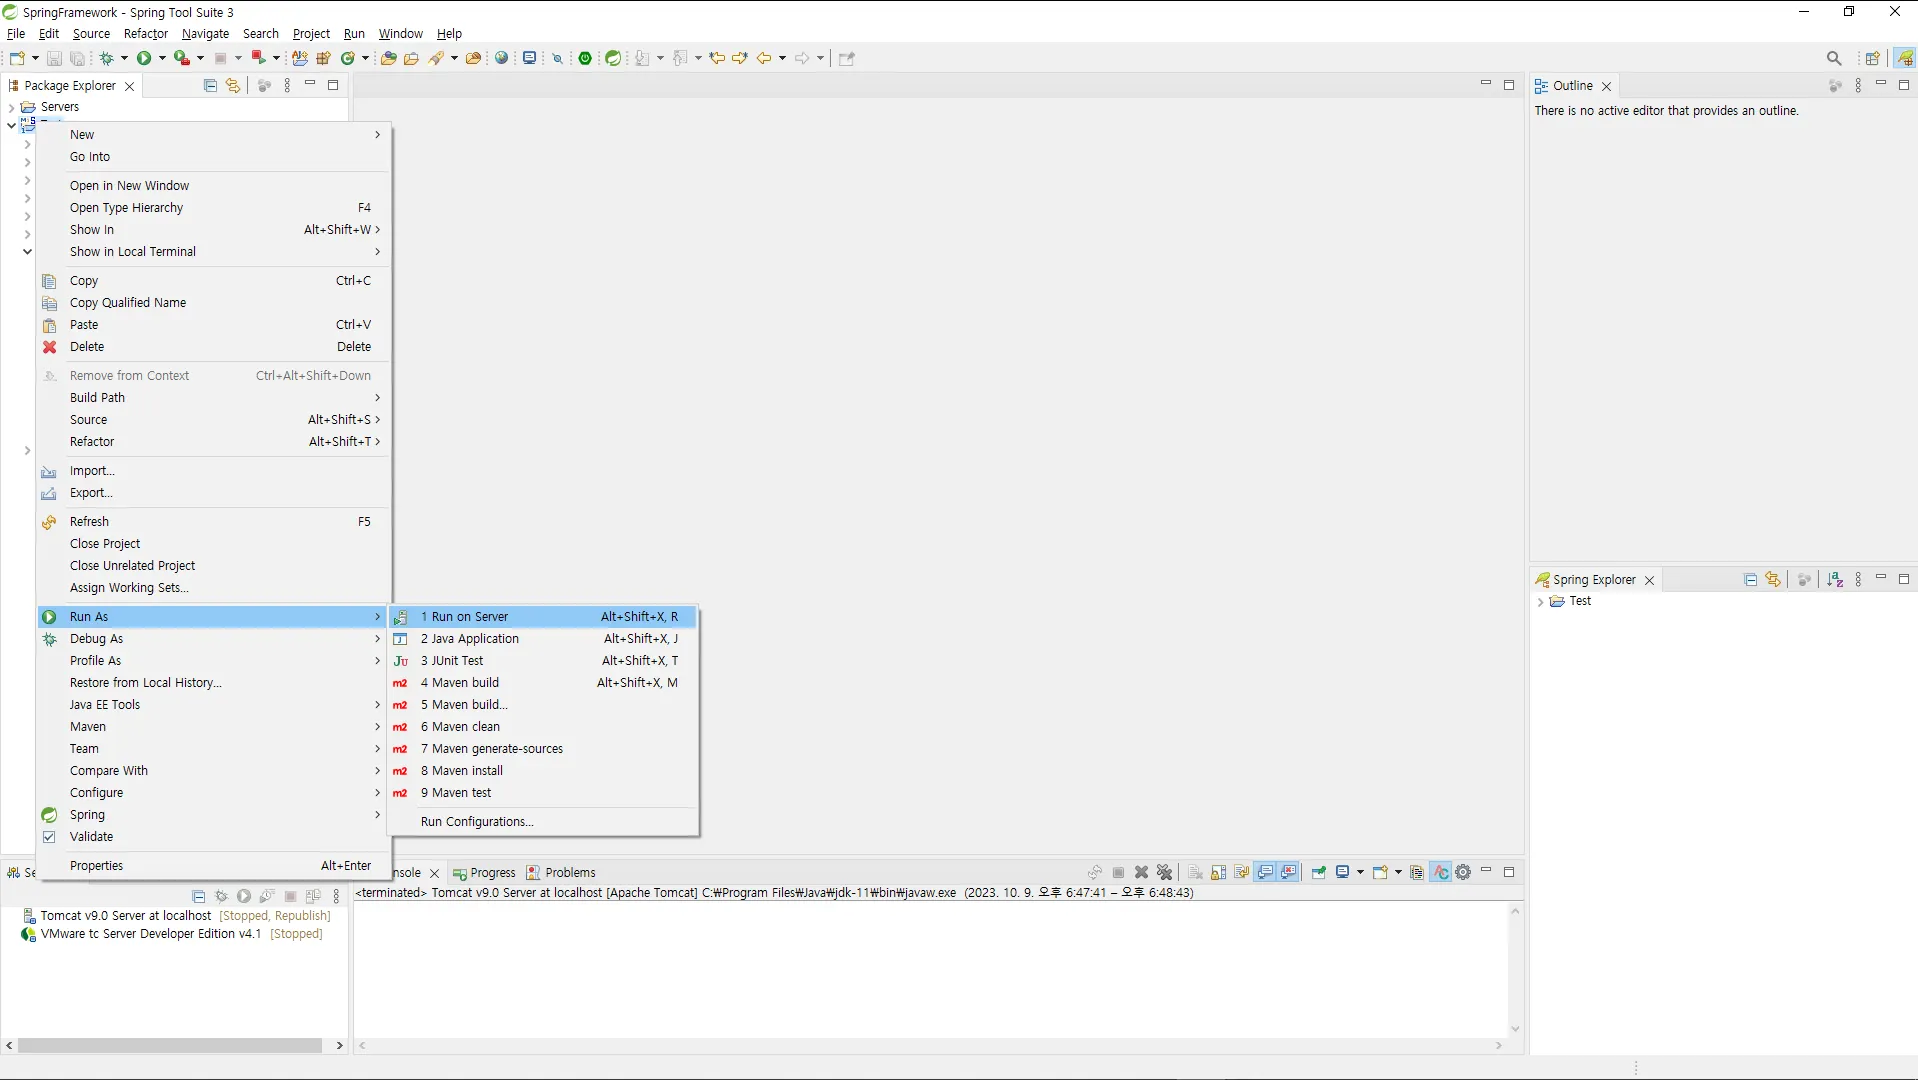This screenshot has width=1918, height=1080.
Task: Choose Java Application from Run As submenu
Action: [544, 639]
